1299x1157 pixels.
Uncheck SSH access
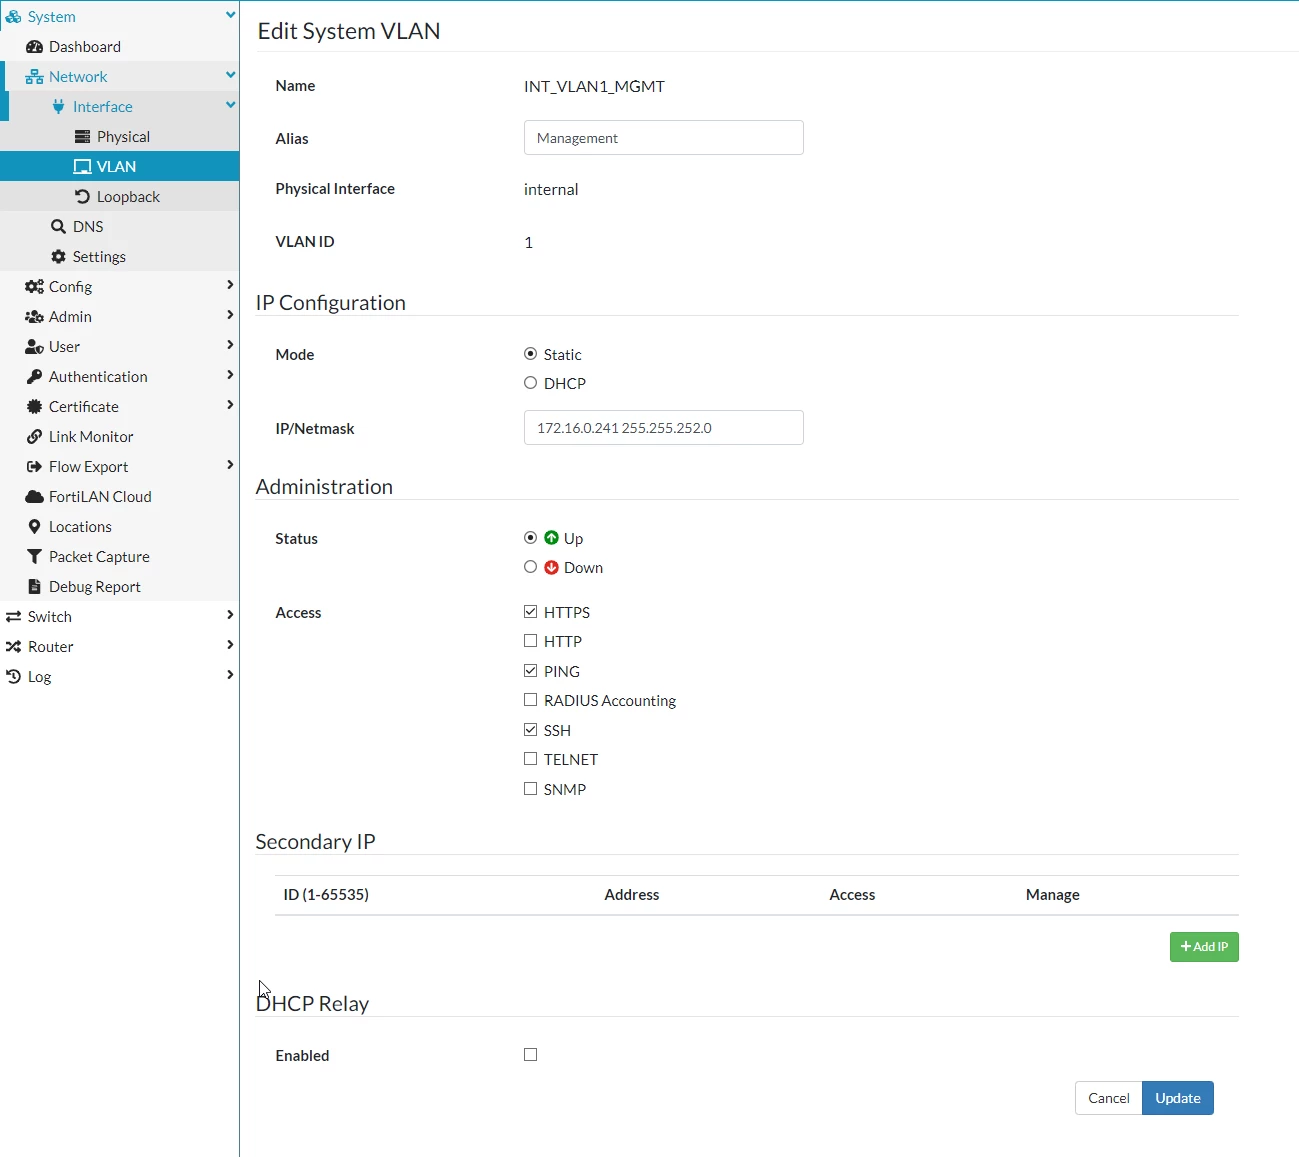click(531, 730)
